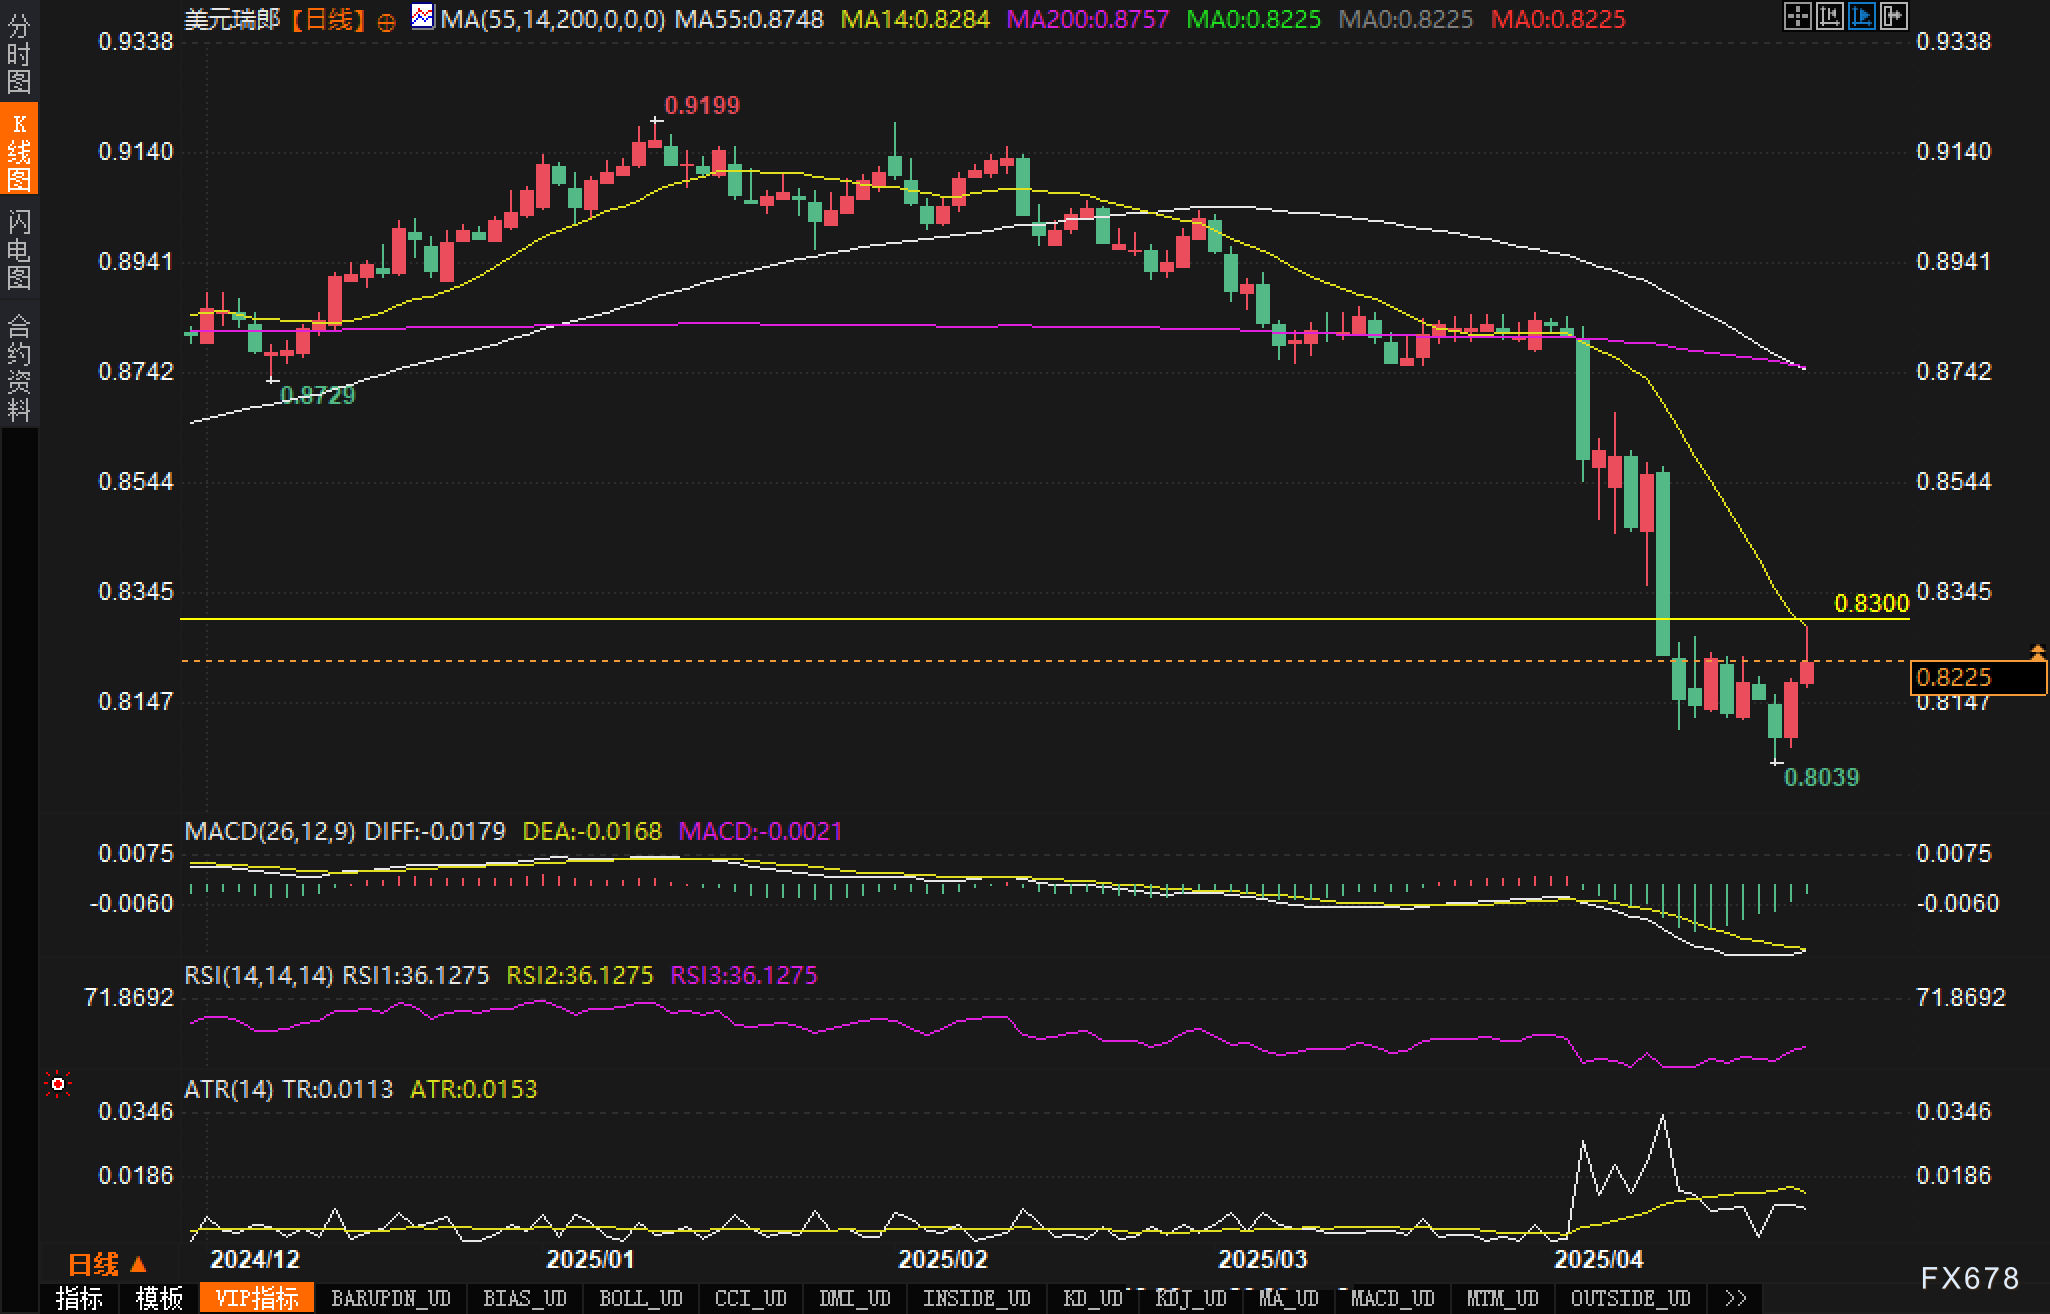Select the K线图 sidebar tab
This screenshot has height=1314, width=2050.
click(19, 152)
